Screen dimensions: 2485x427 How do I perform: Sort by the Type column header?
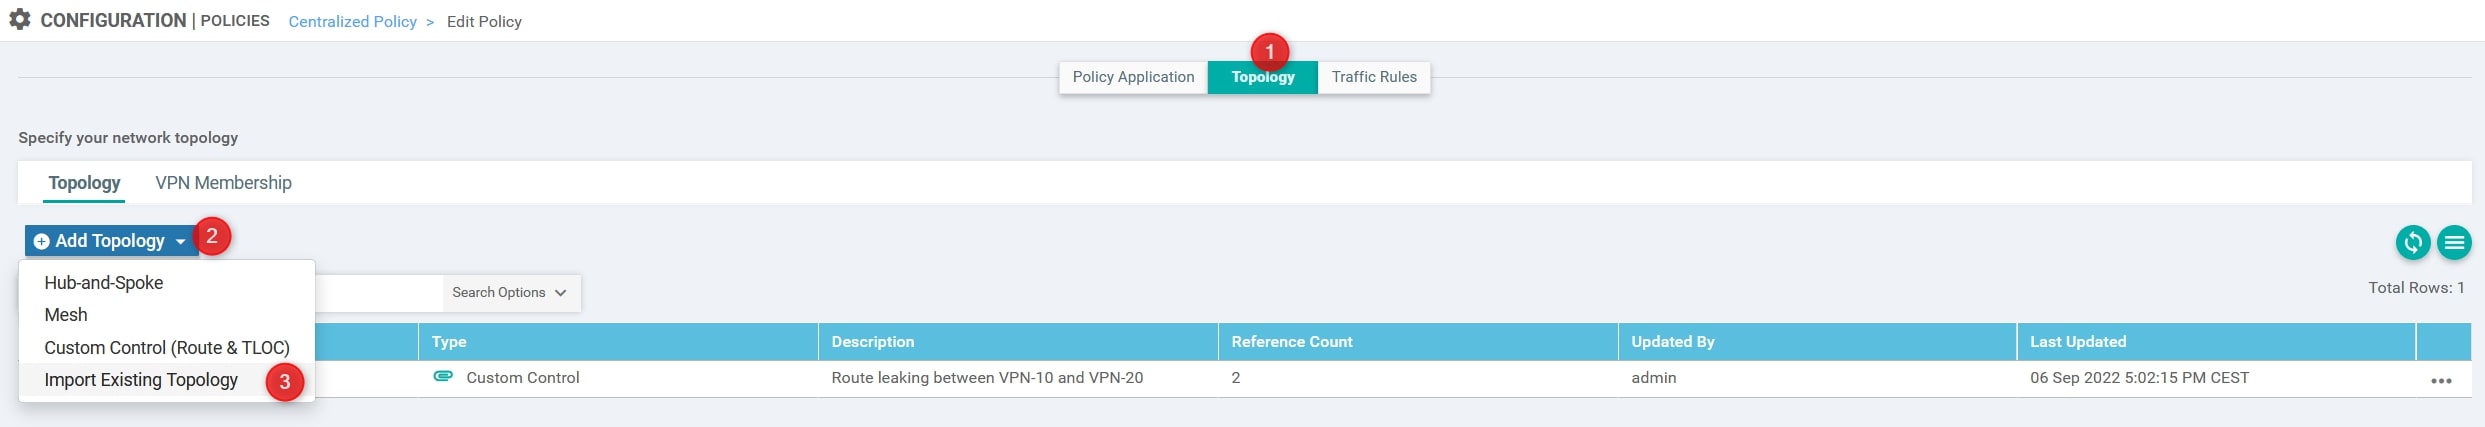(450, 342)
